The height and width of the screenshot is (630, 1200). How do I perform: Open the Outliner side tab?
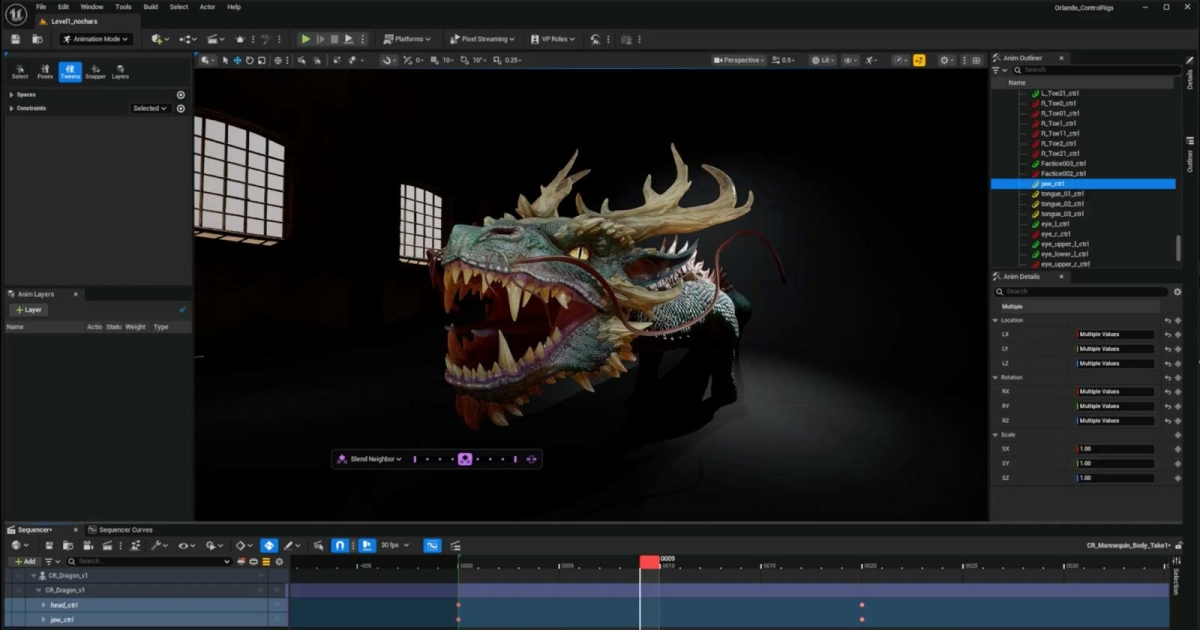tap(1190, 154)
